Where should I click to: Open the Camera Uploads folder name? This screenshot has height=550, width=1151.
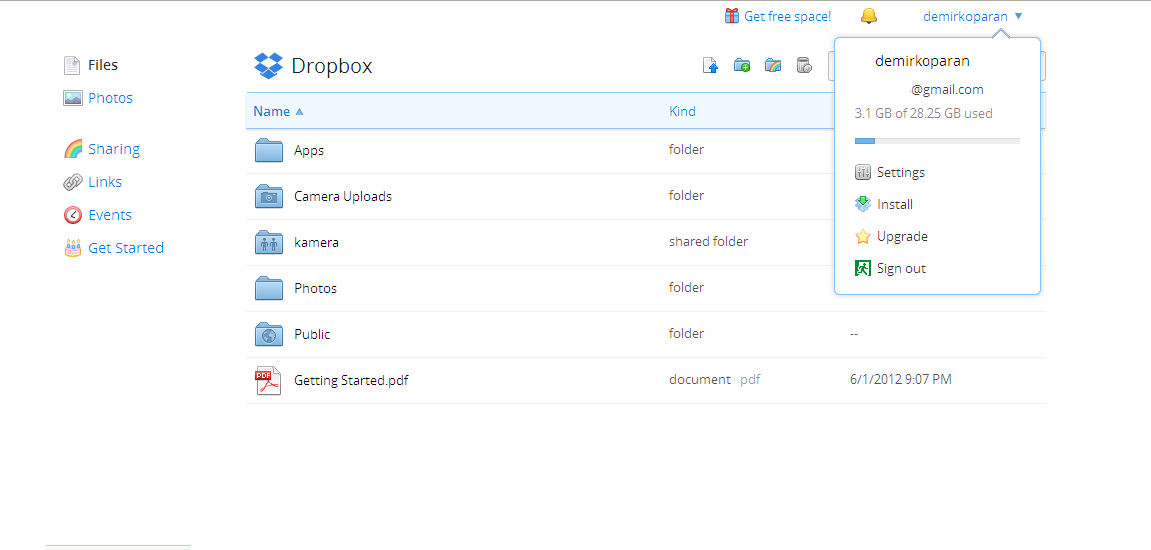343,197
